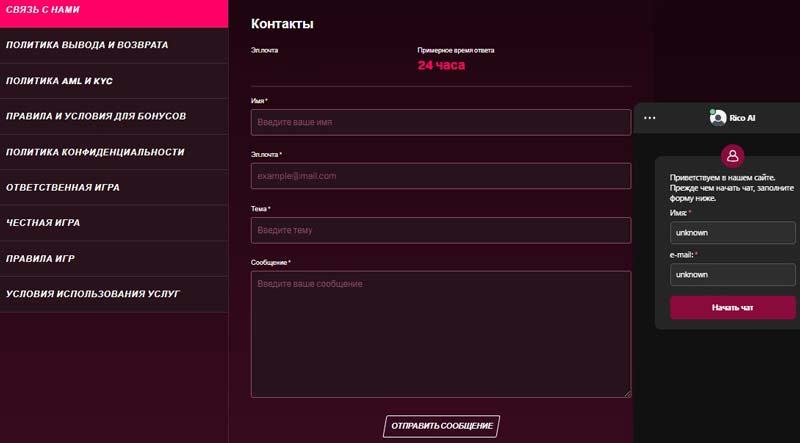The image size is (800, 443).
Task: Focus the Имя field in contact form
Action: click(x=440, y=122)
